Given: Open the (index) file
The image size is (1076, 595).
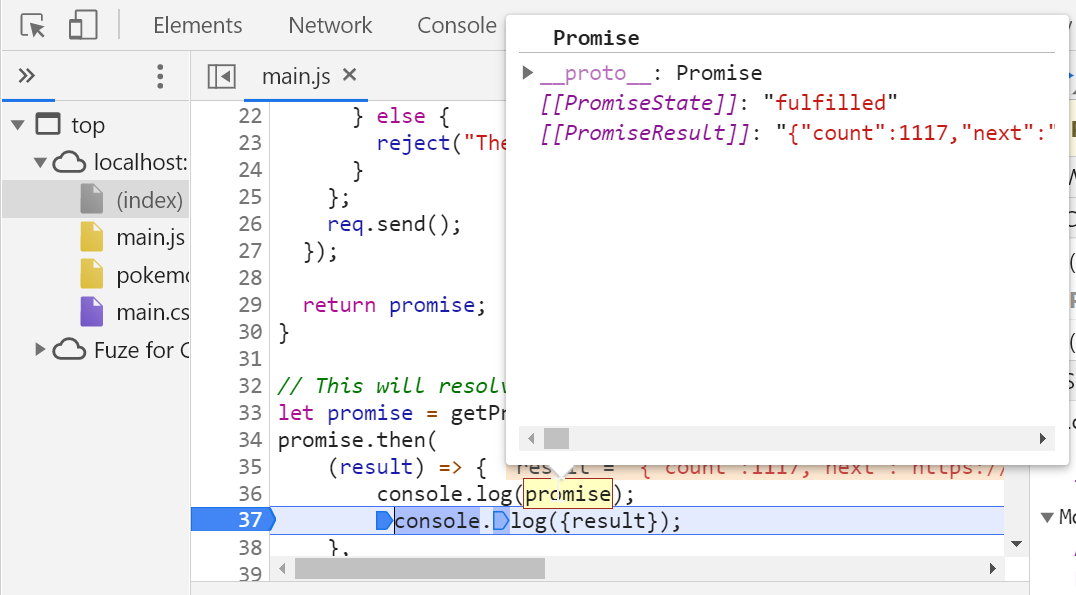Looking at the screenshot, I should tap(150, 200).
